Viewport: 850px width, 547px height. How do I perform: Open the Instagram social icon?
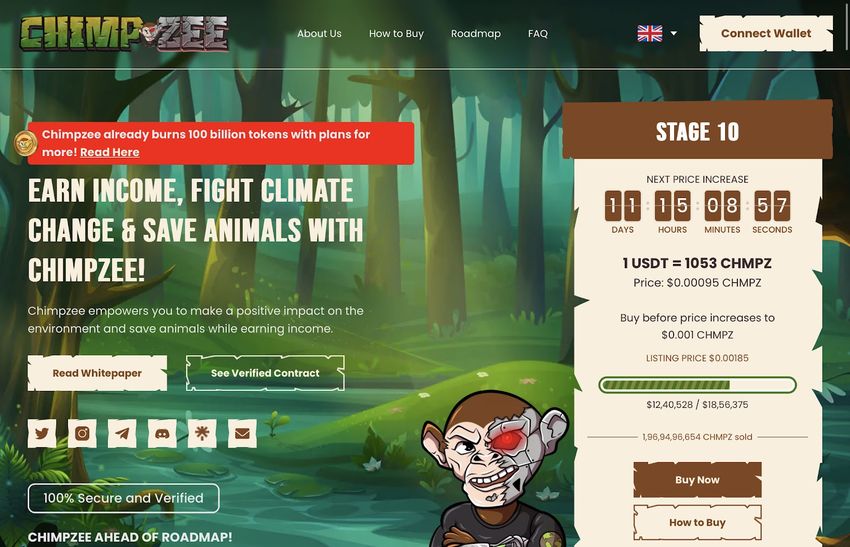(82, 433)
